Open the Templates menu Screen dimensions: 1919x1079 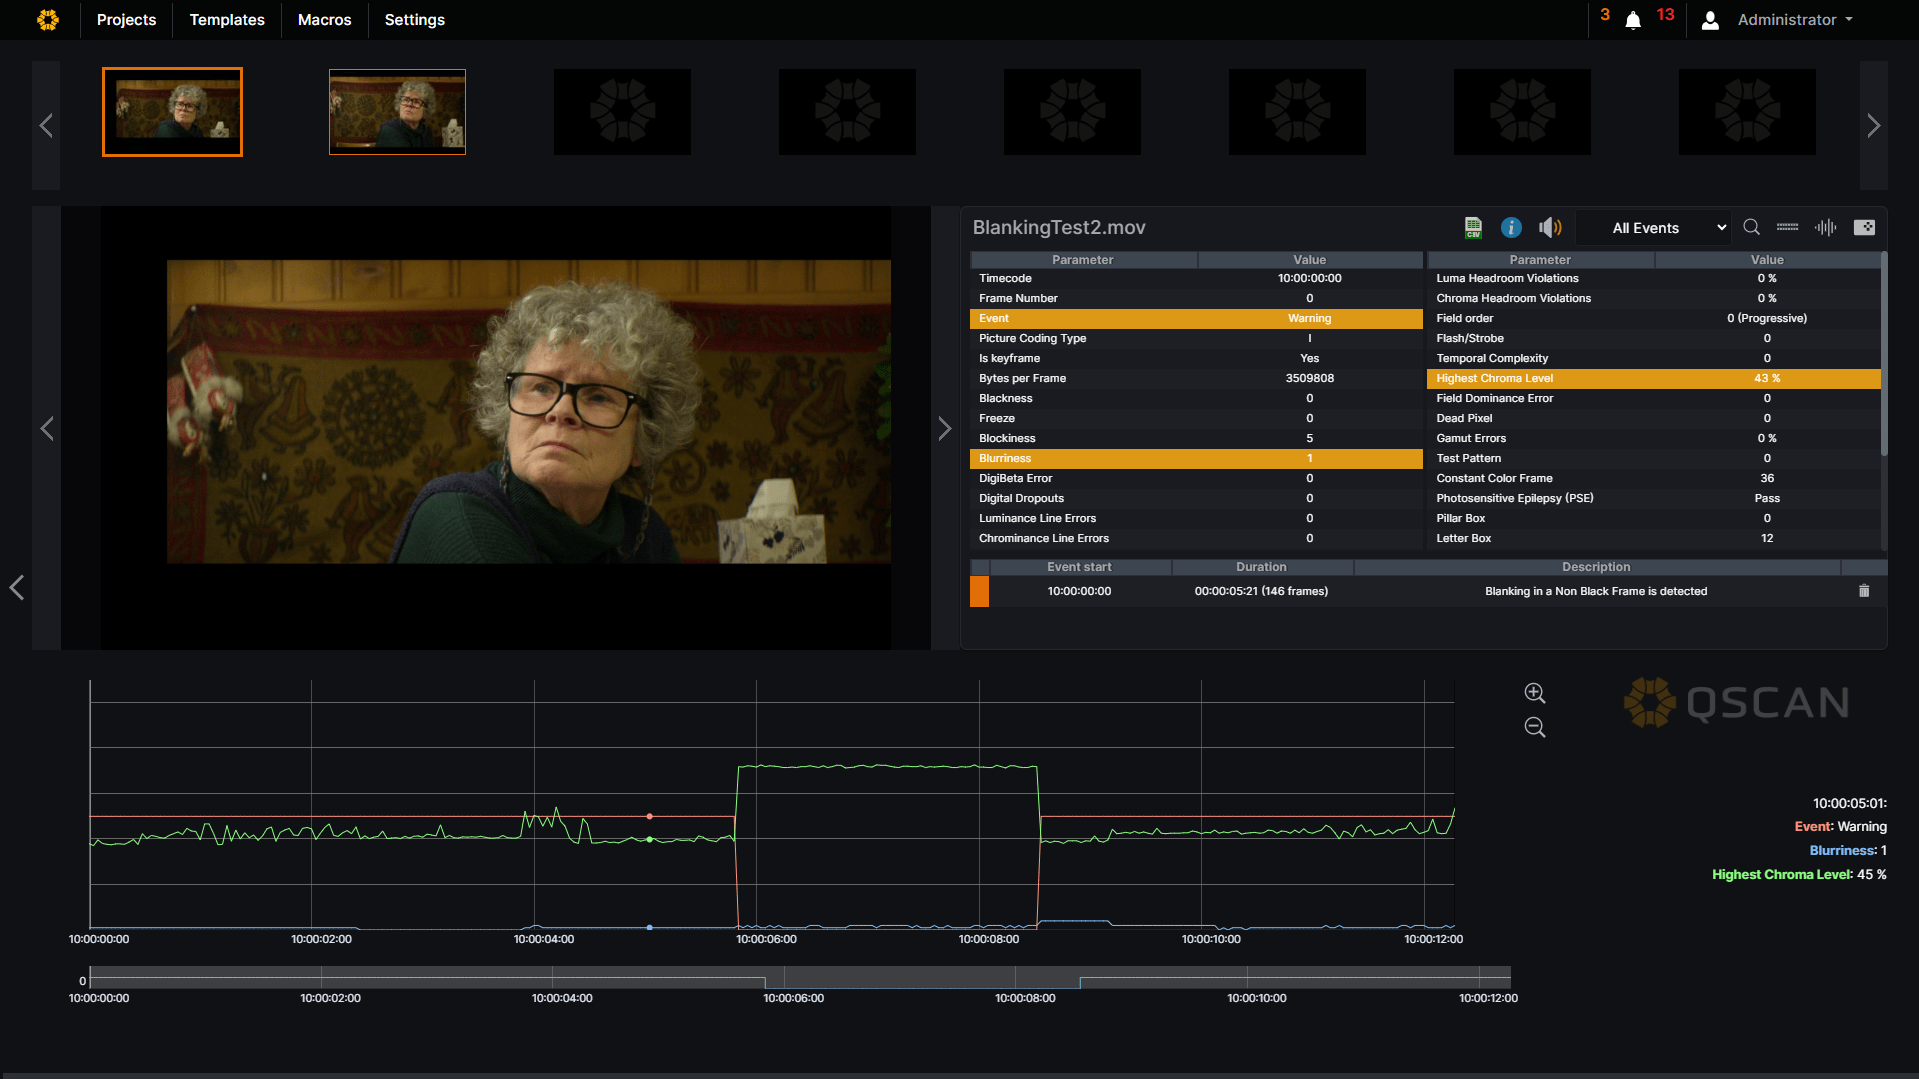(x=227, y=20)
